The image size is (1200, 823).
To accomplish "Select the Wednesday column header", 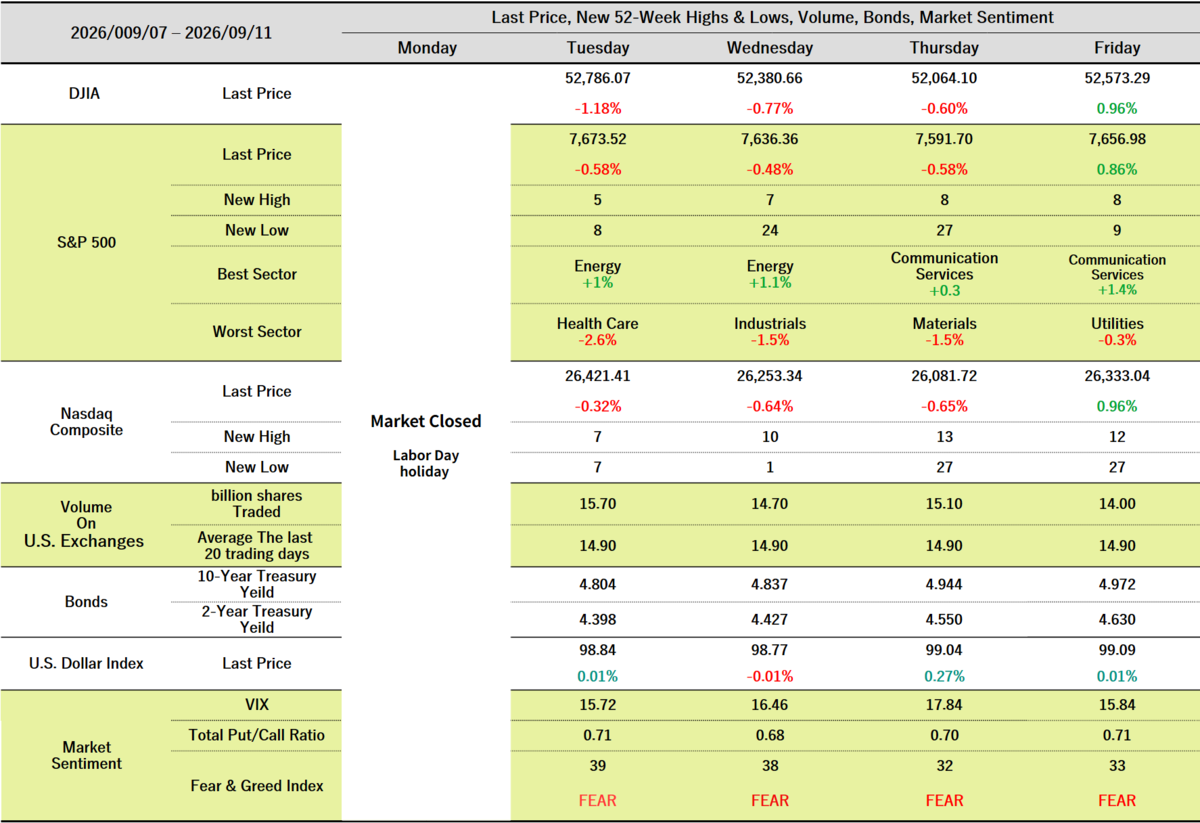I will point(770,48).
